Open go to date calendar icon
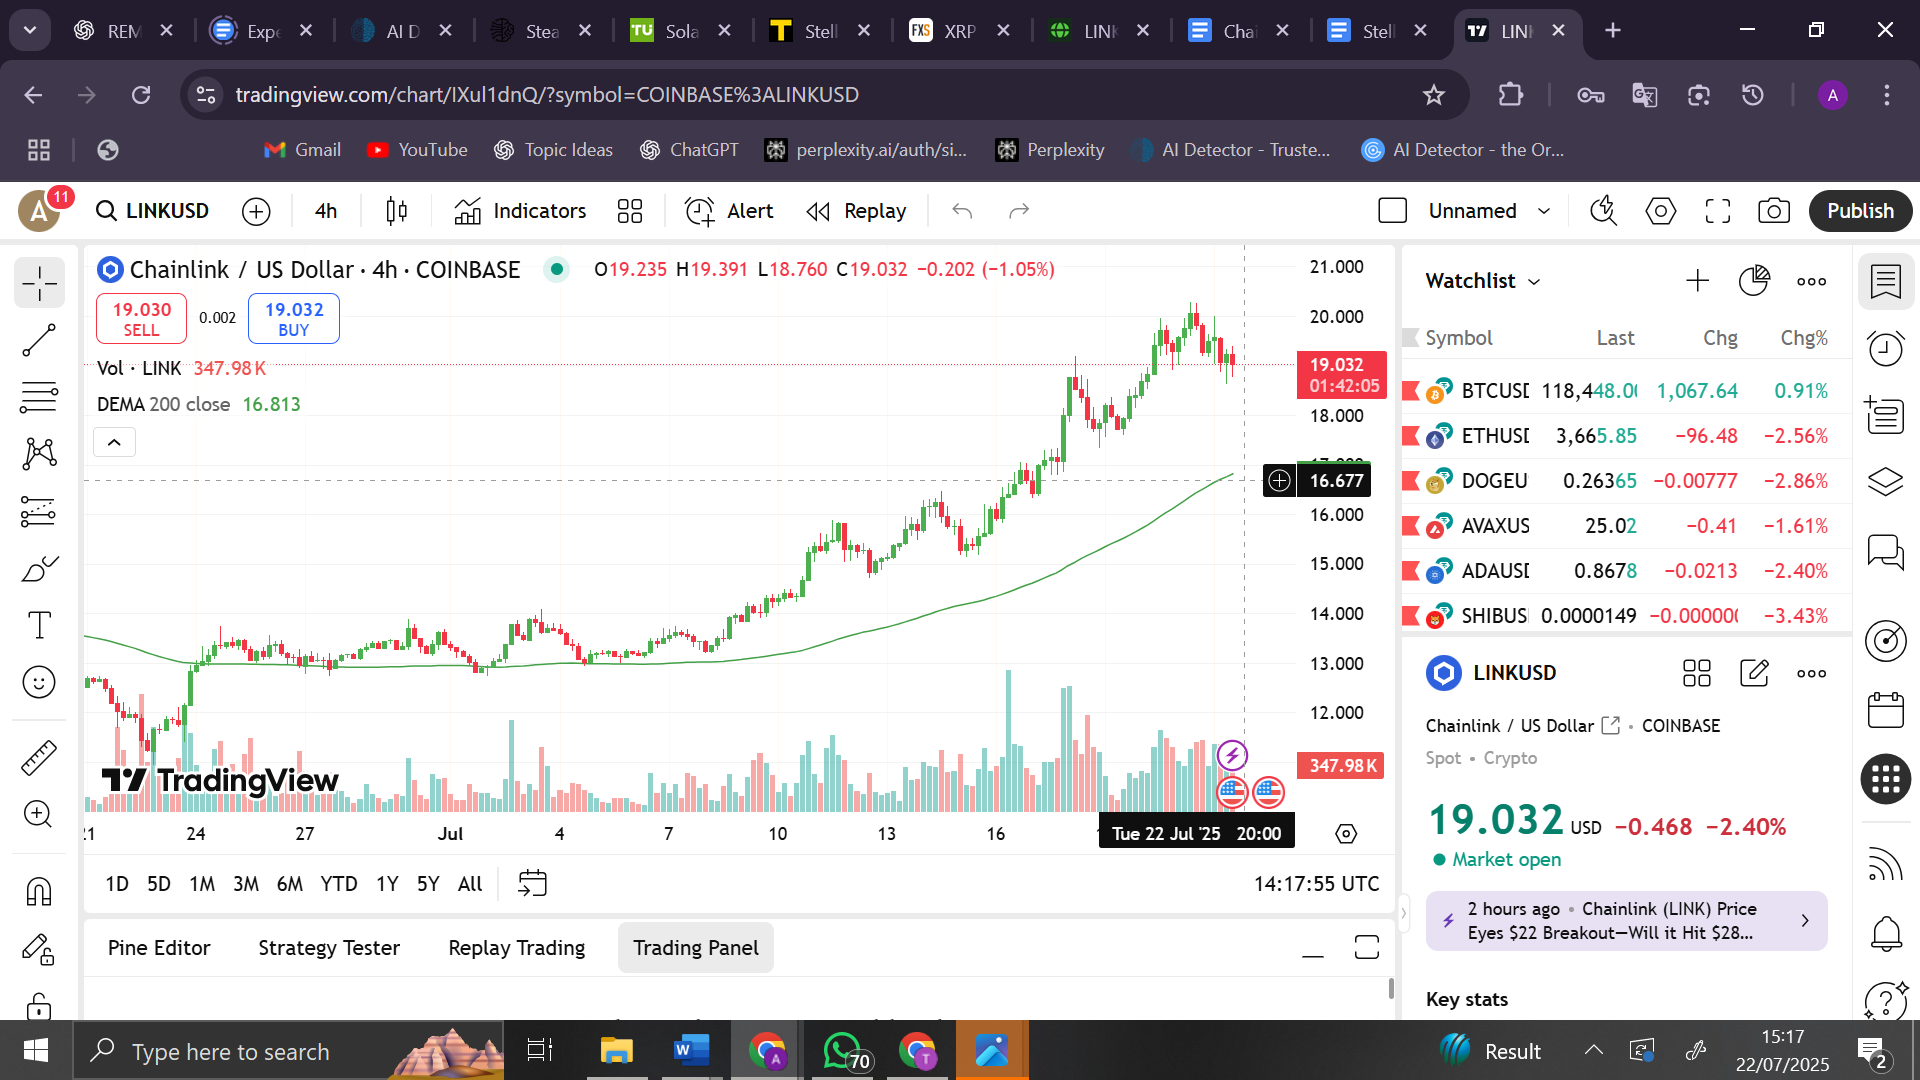Viewport: 1920px width, 1080px height. 532,883
